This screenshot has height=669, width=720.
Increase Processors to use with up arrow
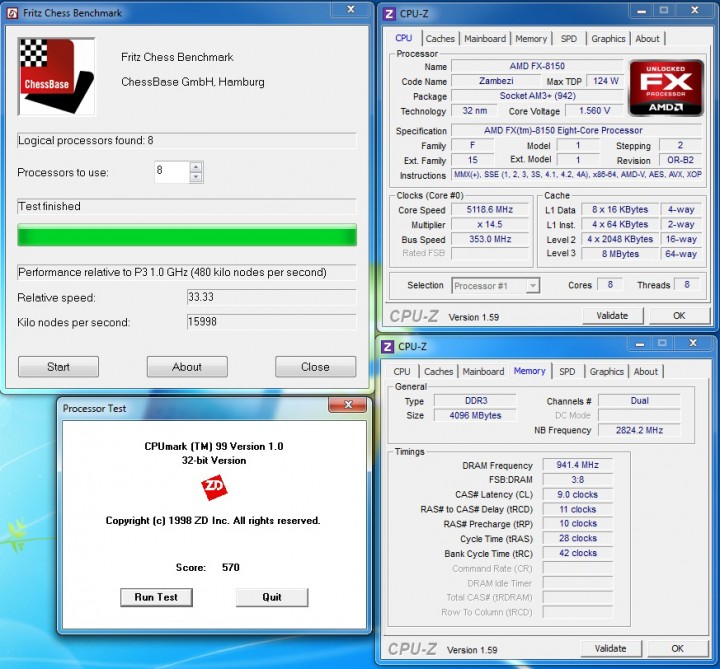point(196,167)
